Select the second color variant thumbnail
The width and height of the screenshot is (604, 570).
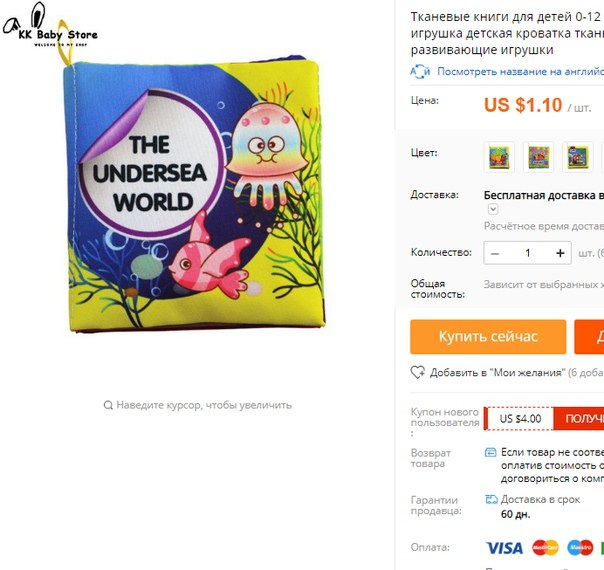[x=539, y=157]
